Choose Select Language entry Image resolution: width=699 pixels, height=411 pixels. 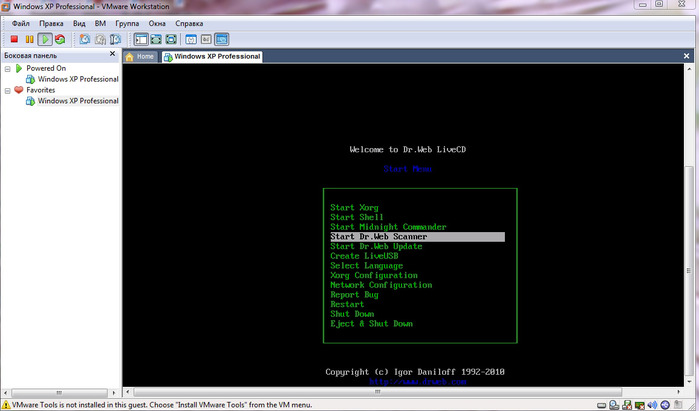[x=366, y=266]
